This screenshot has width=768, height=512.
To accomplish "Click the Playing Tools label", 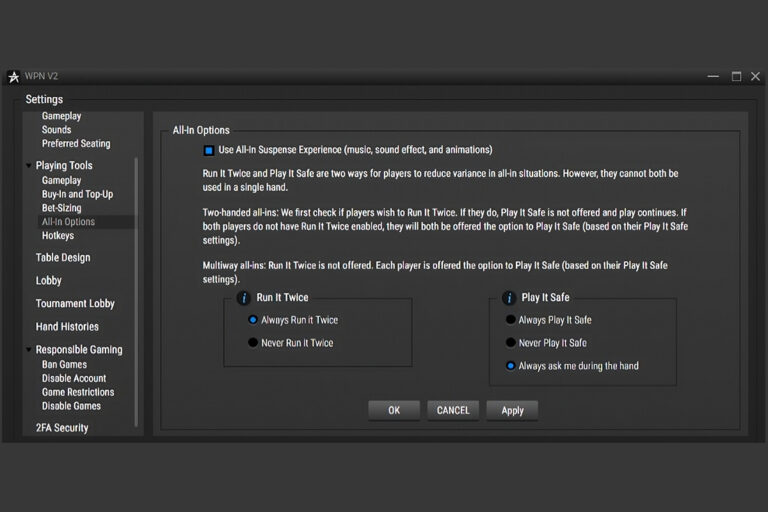I will coord(64,166).
